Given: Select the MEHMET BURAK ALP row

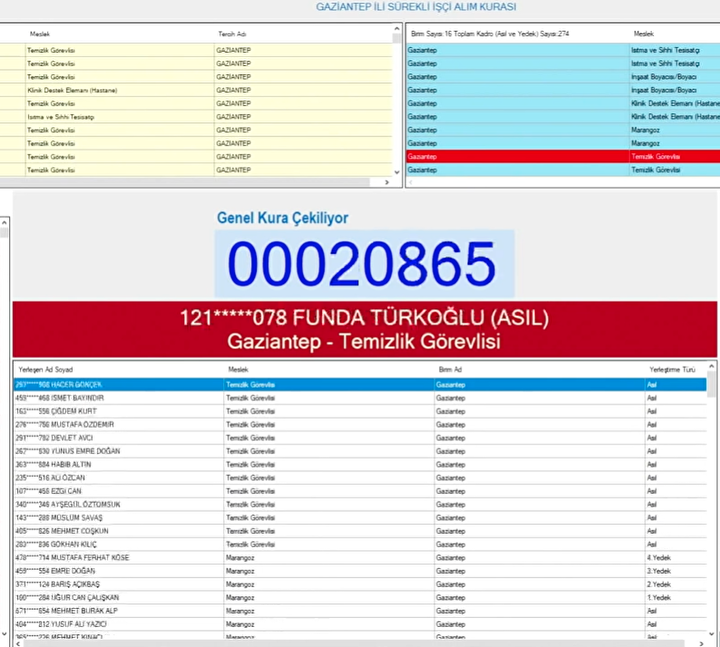Looking at the screenshot, I should click(x=360, y=611).
